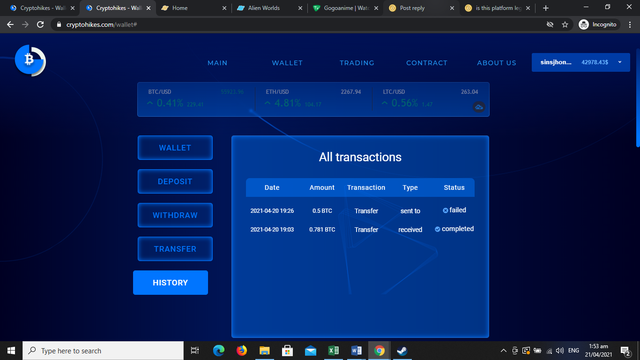Viewport: 640px width, 360px height.
Task: Go to the TRADING navigation item
Action: [x=357, y=63]
